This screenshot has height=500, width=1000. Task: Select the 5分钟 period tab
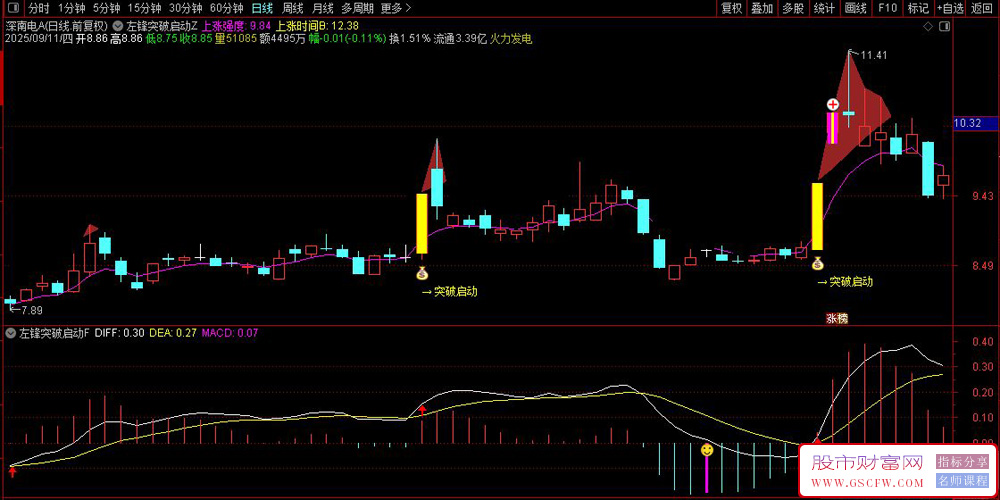tap(106, 8)
